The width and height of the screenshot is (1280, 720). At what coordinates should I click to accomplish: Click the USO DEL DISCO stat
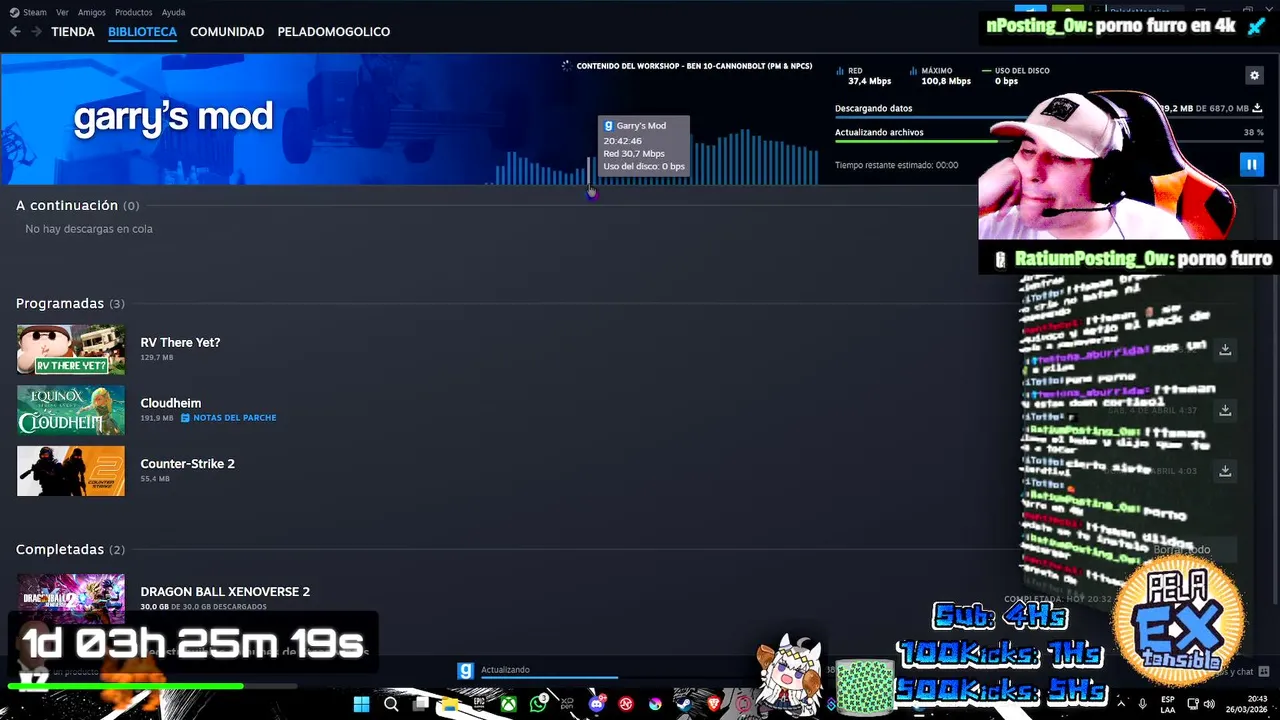(x=1015, y=76)
